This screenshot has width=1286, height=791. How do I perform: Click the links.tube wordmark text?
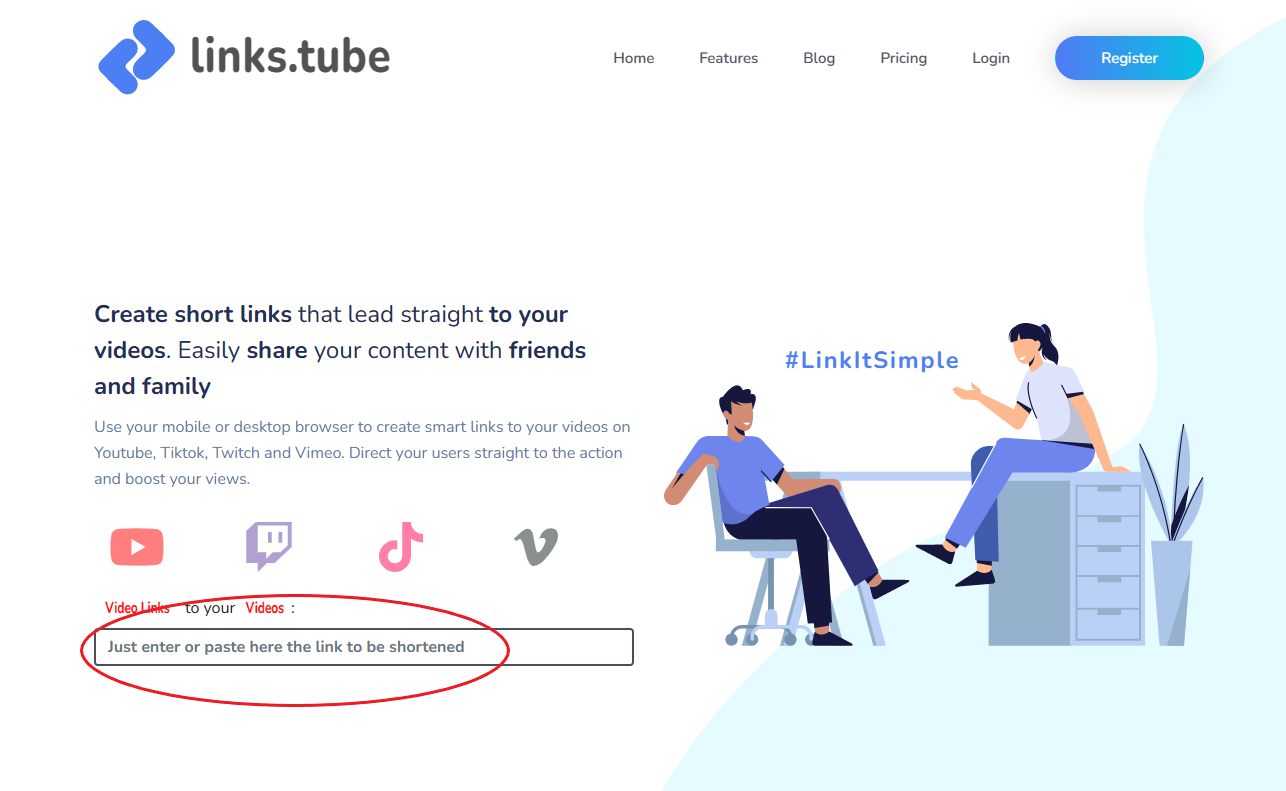290,56
